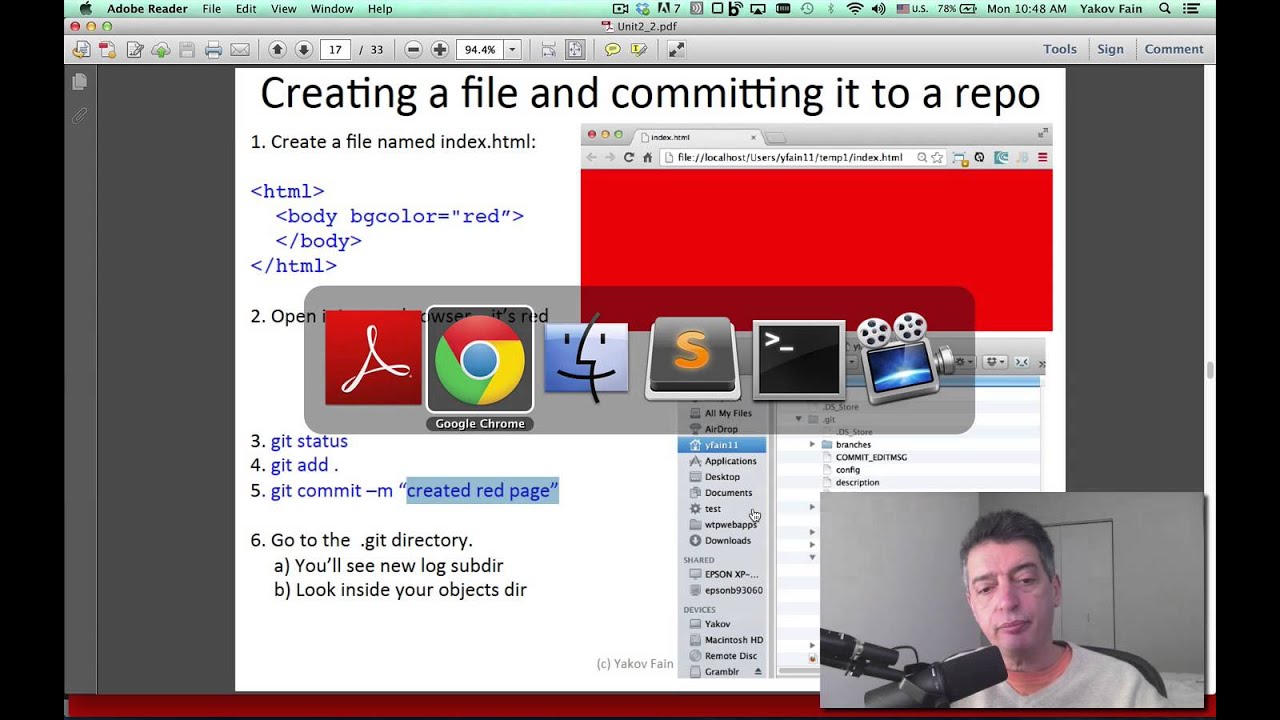Click the battery 78% indicator
This screenshot has width=1280, height=720.
click(x=956, y=9)
